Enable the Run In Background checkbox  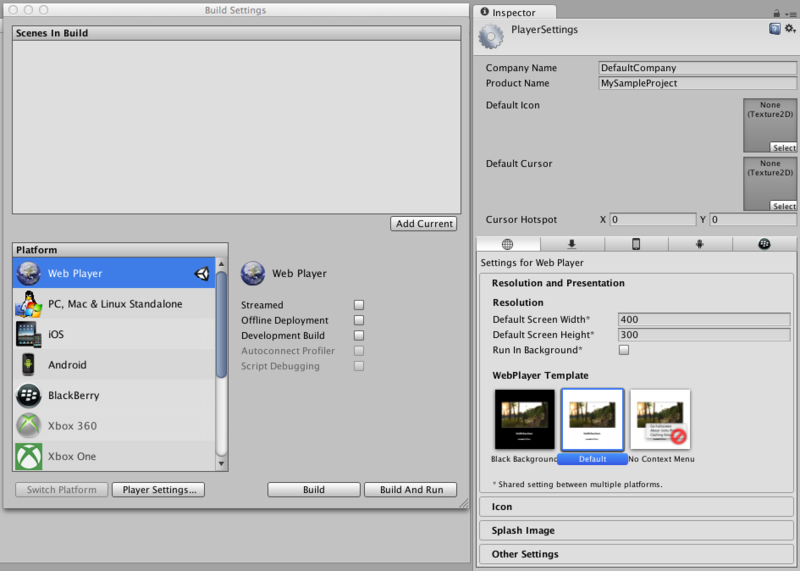pyautogui.click(x=623, y=350)
